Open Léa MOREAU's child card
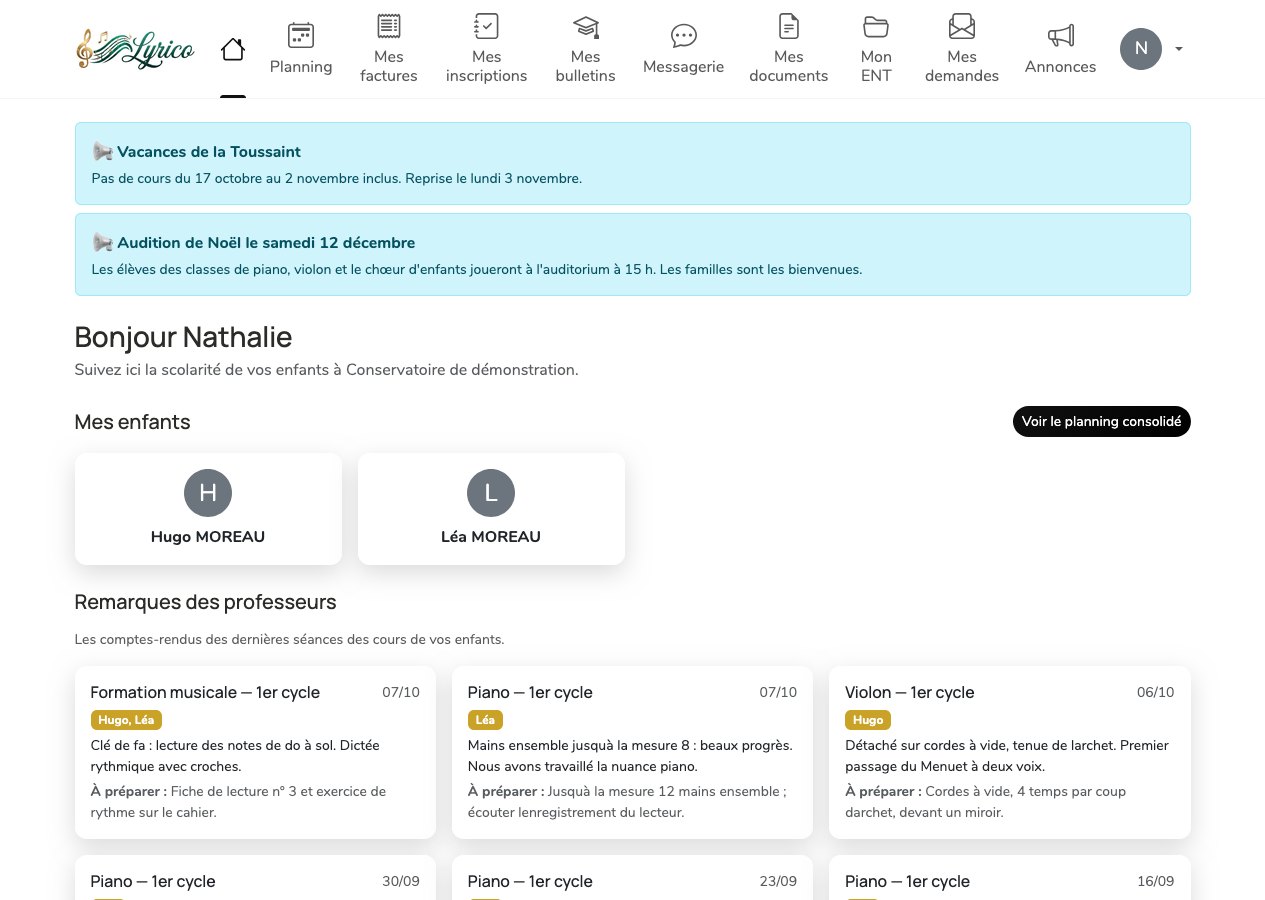The width and height of the screenshot is (1265, 900). [x=491, y=508]
